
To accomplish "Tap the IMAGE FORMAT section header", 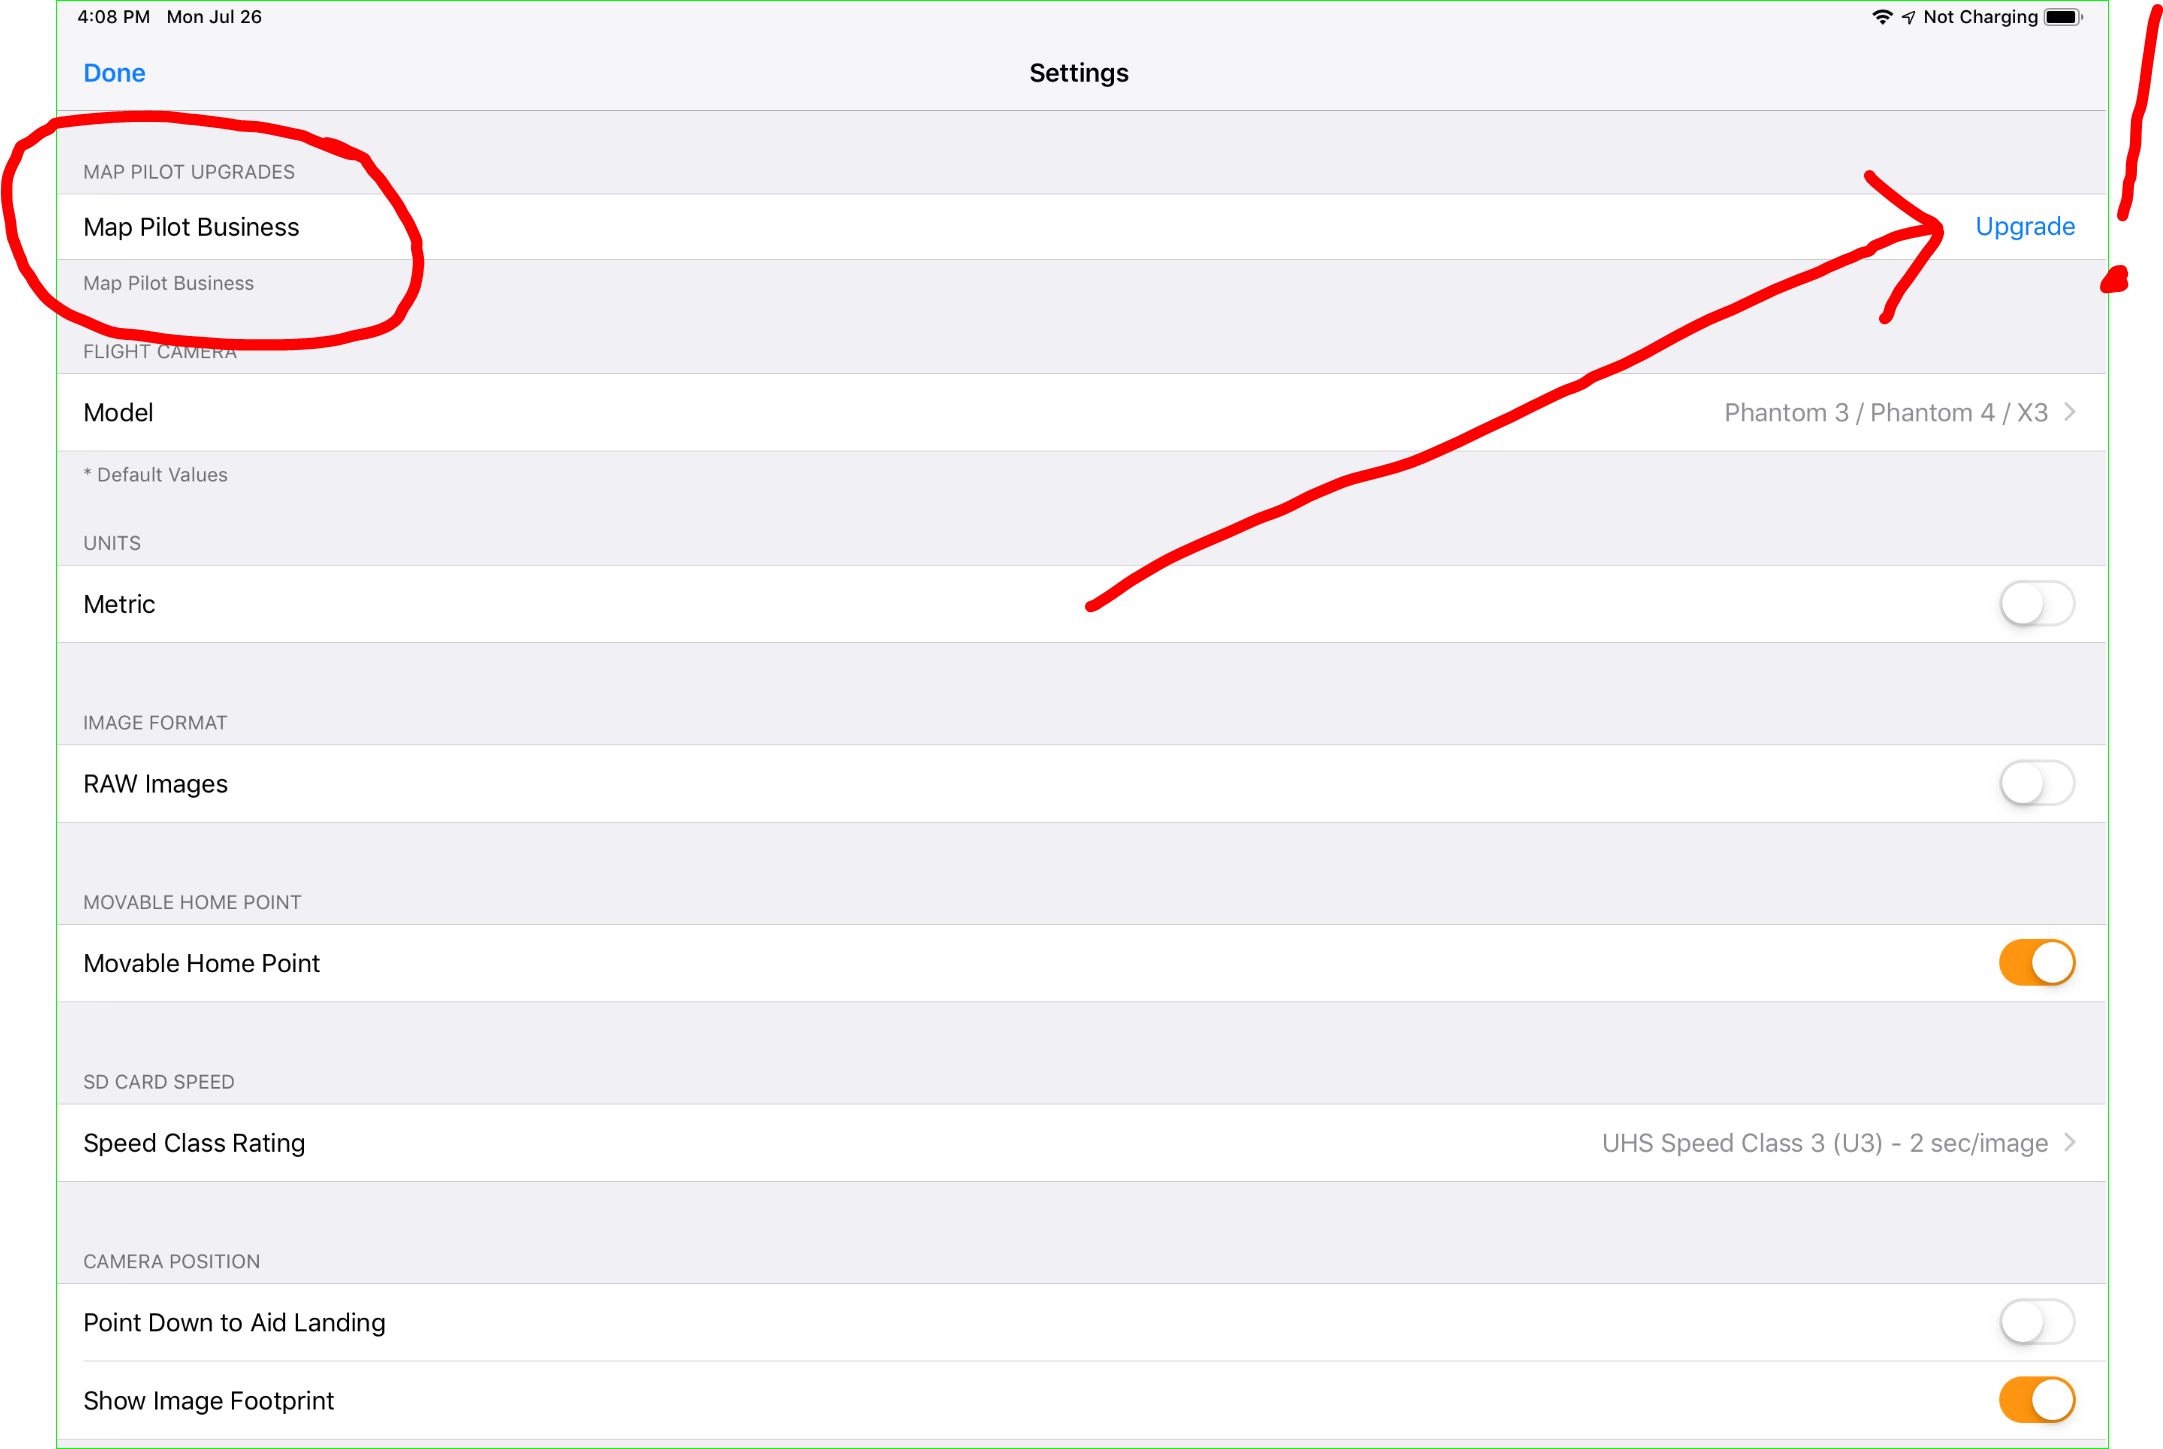I will (155, 723).
